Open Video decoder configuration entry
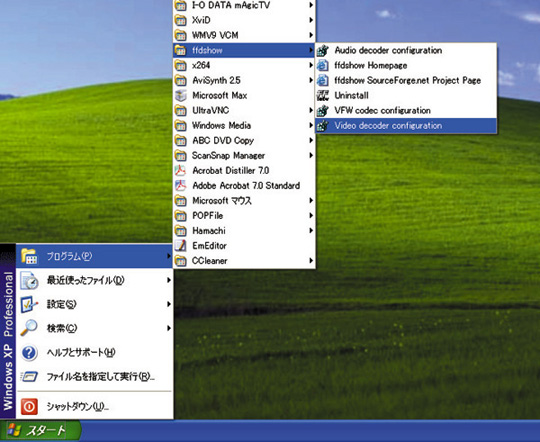Image resolution: width=540 pixels, height=442 pixels. (406, 126)
